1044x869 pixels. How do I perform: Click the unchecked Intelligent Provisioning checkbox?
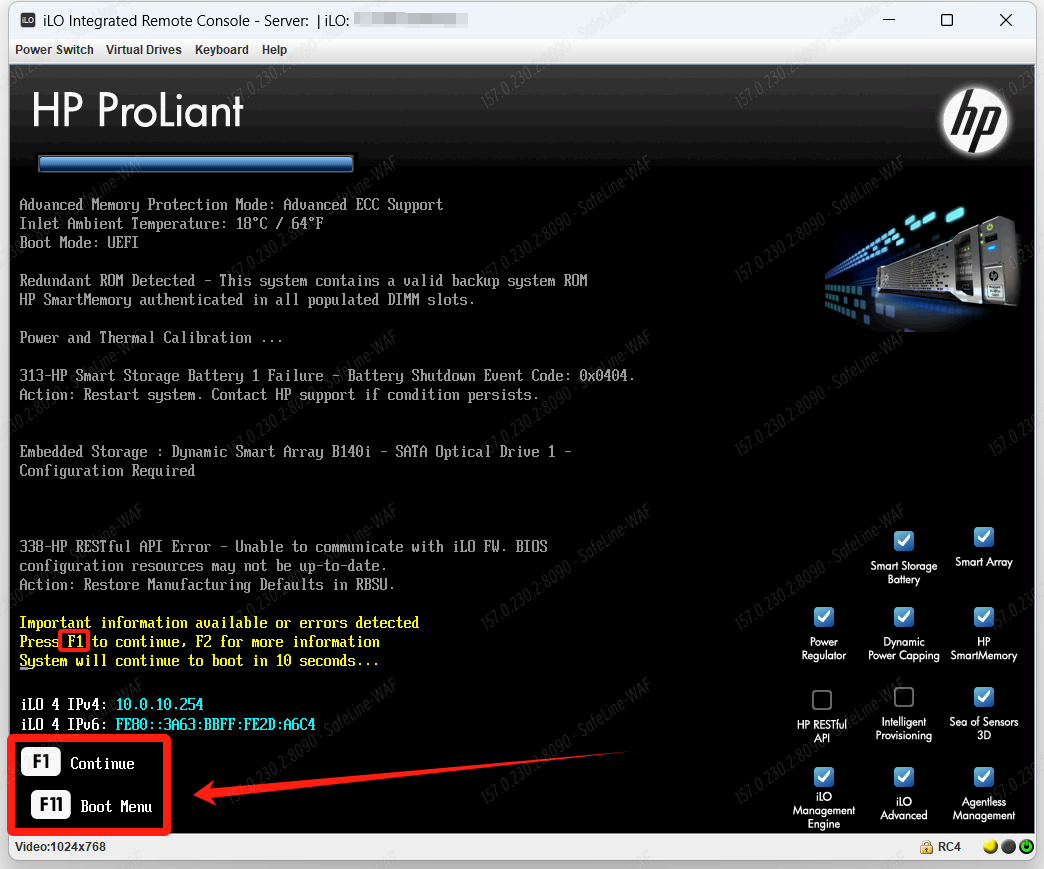[903, 697]
